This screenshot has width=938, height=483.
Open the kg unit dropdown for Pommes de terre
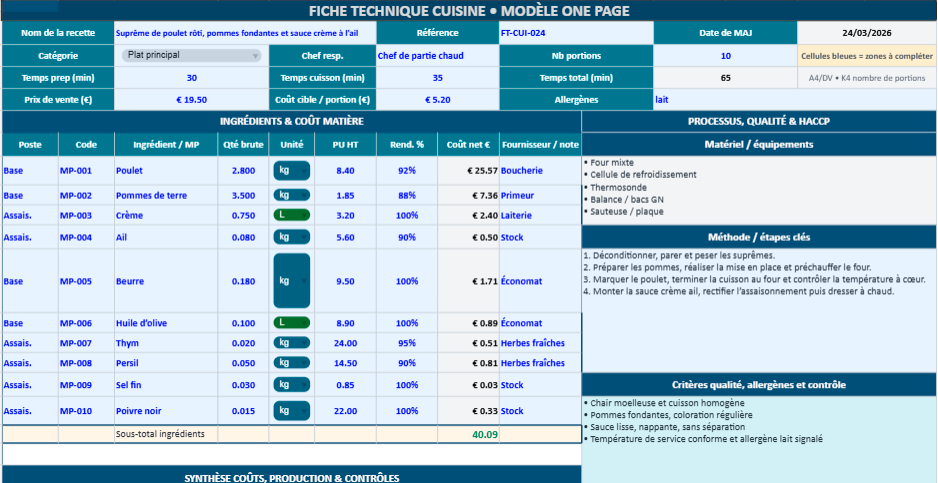point(291,195)
